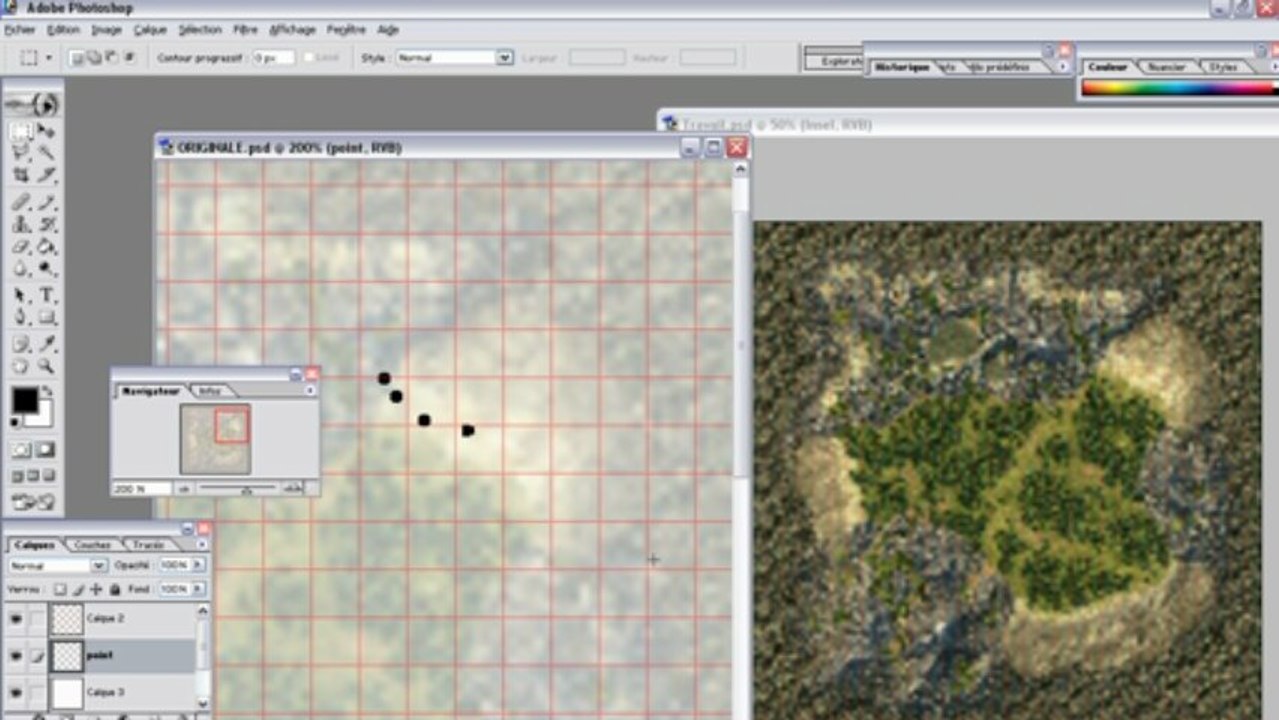Select the Paint Bucket tool
Screen dimensions: 1279x720
click(46, 246)
